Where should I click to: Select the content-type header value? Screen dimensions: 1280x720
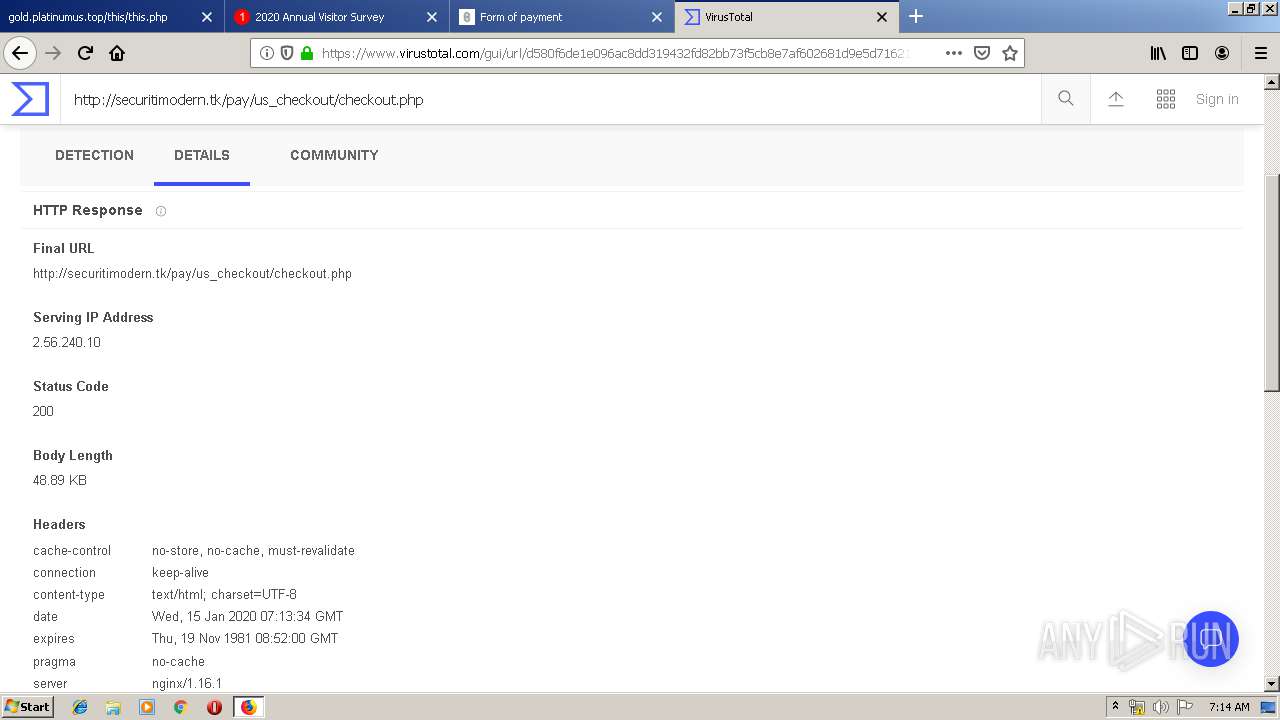[x=224, y=594]
